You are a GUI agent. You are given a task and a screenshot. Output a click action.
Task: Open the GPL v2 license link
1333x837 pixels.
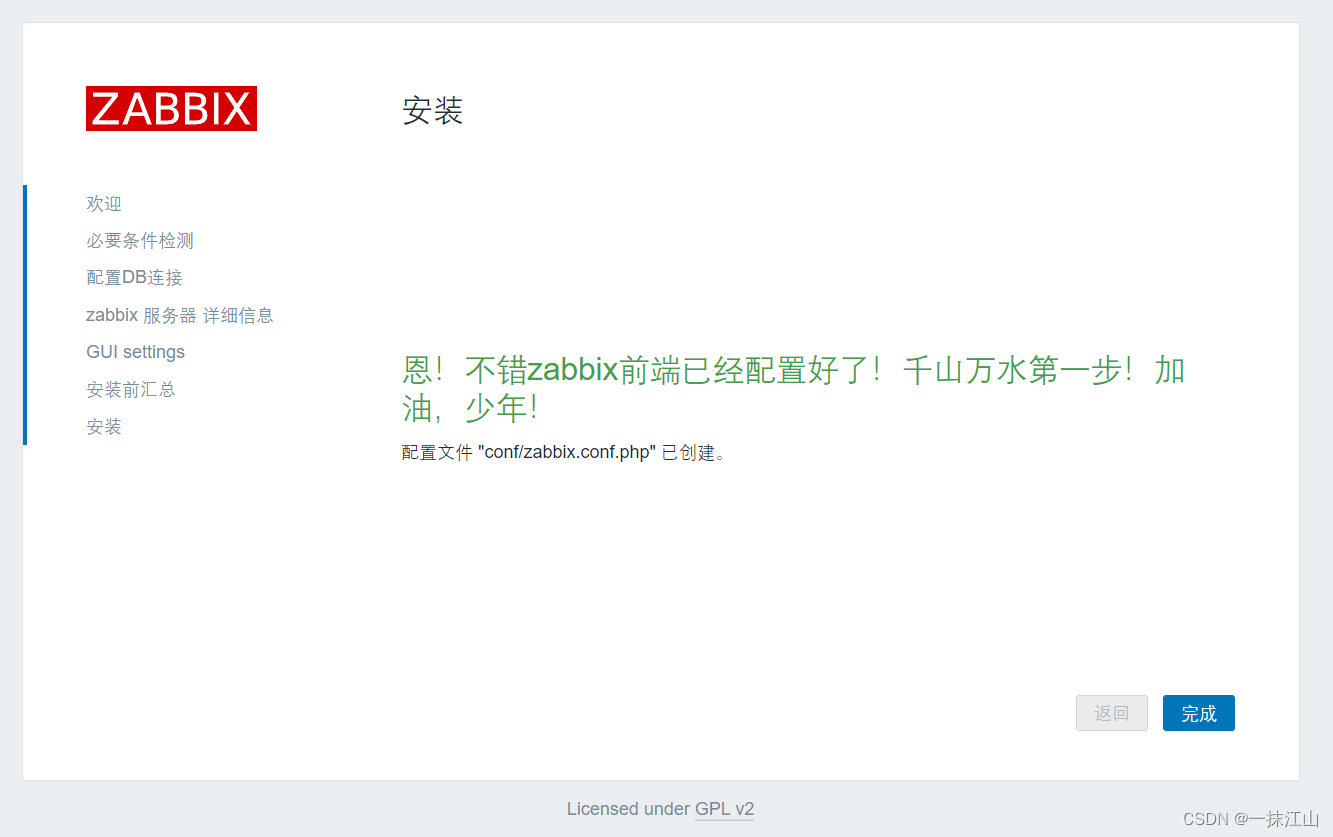pos(724,809)
